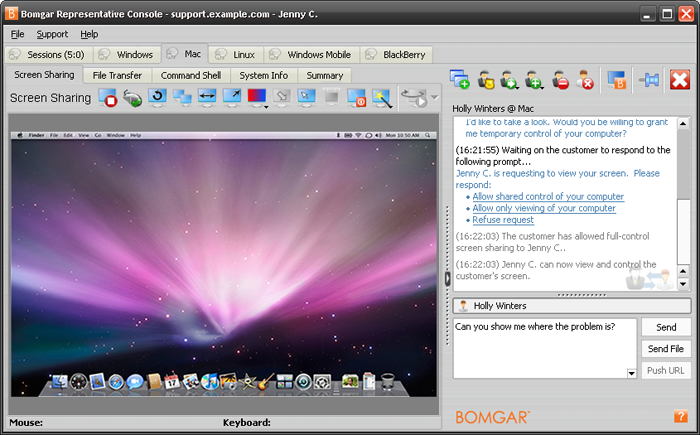
Task: Switch to the Windows session tab
Action: [128, 54]
